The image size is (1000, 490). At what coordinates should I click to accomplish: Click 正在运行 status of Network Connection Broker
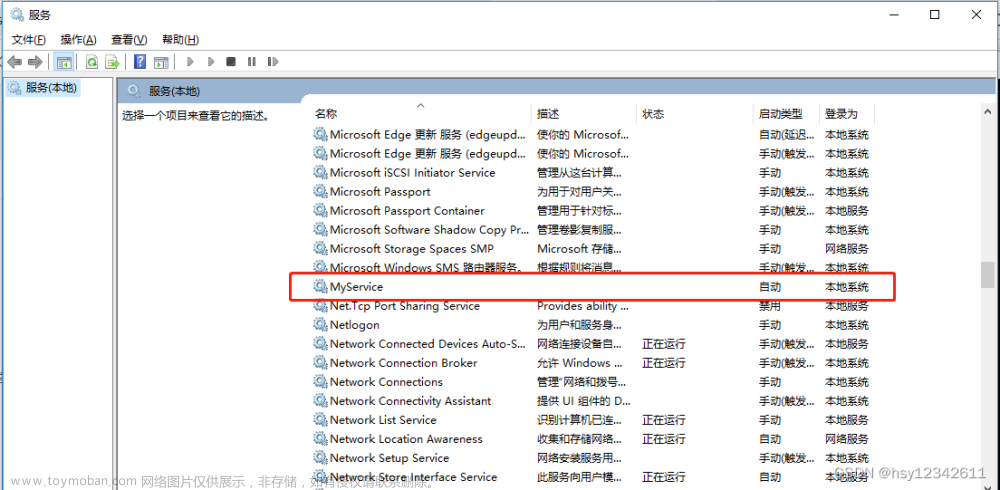pos(664,363)
